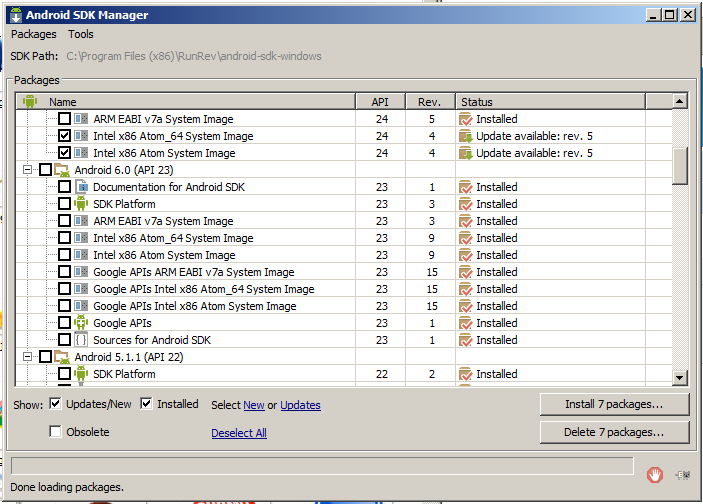The height and width of the screenshot is (504, 703).
Task: Click Android 6.0 folder icon
Action: (62, 170)
